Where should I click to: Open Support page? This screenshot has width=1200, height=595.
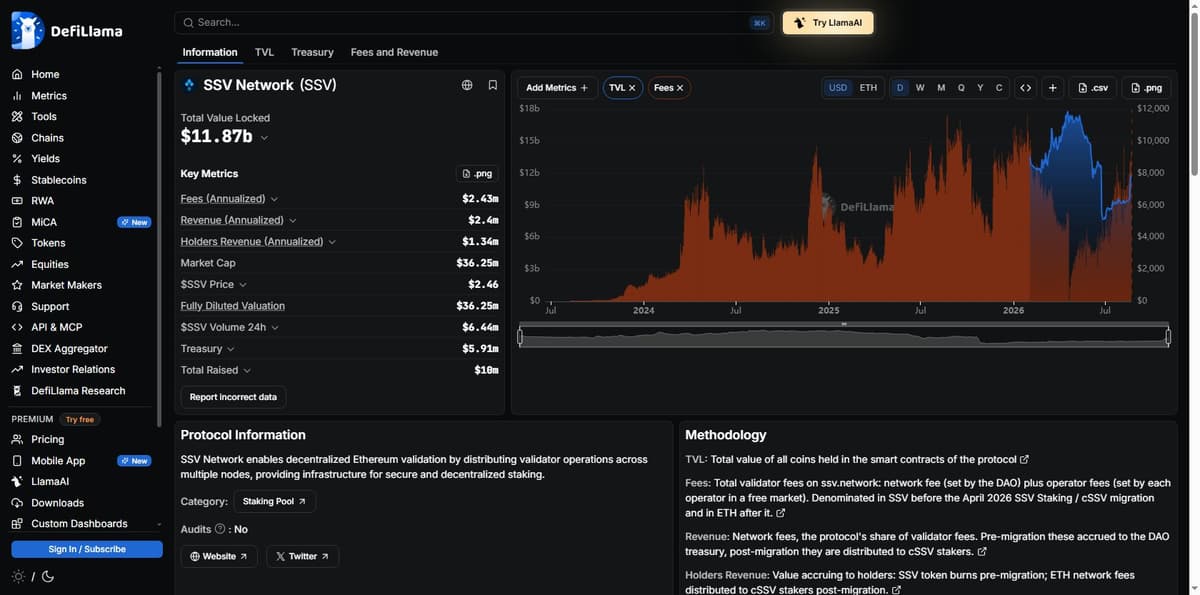(x=50, y=307)
